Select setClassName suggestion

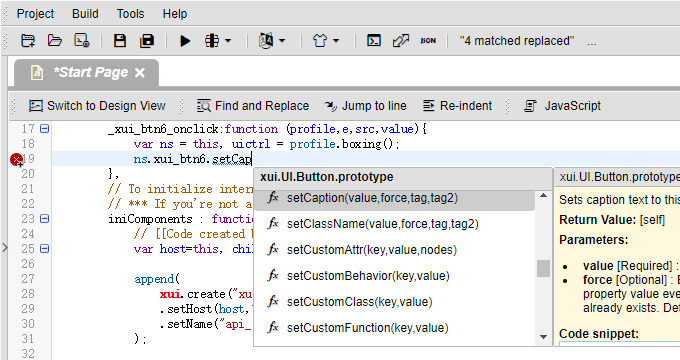(394, 224)
